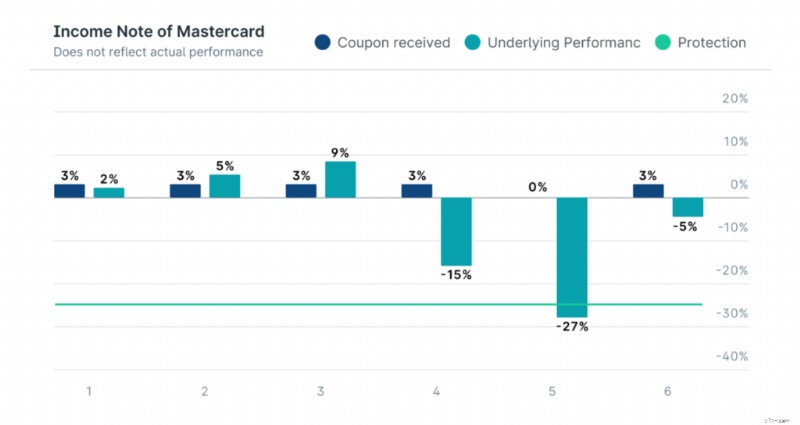Click the Coupon received legend label

(x=394, y=43)
